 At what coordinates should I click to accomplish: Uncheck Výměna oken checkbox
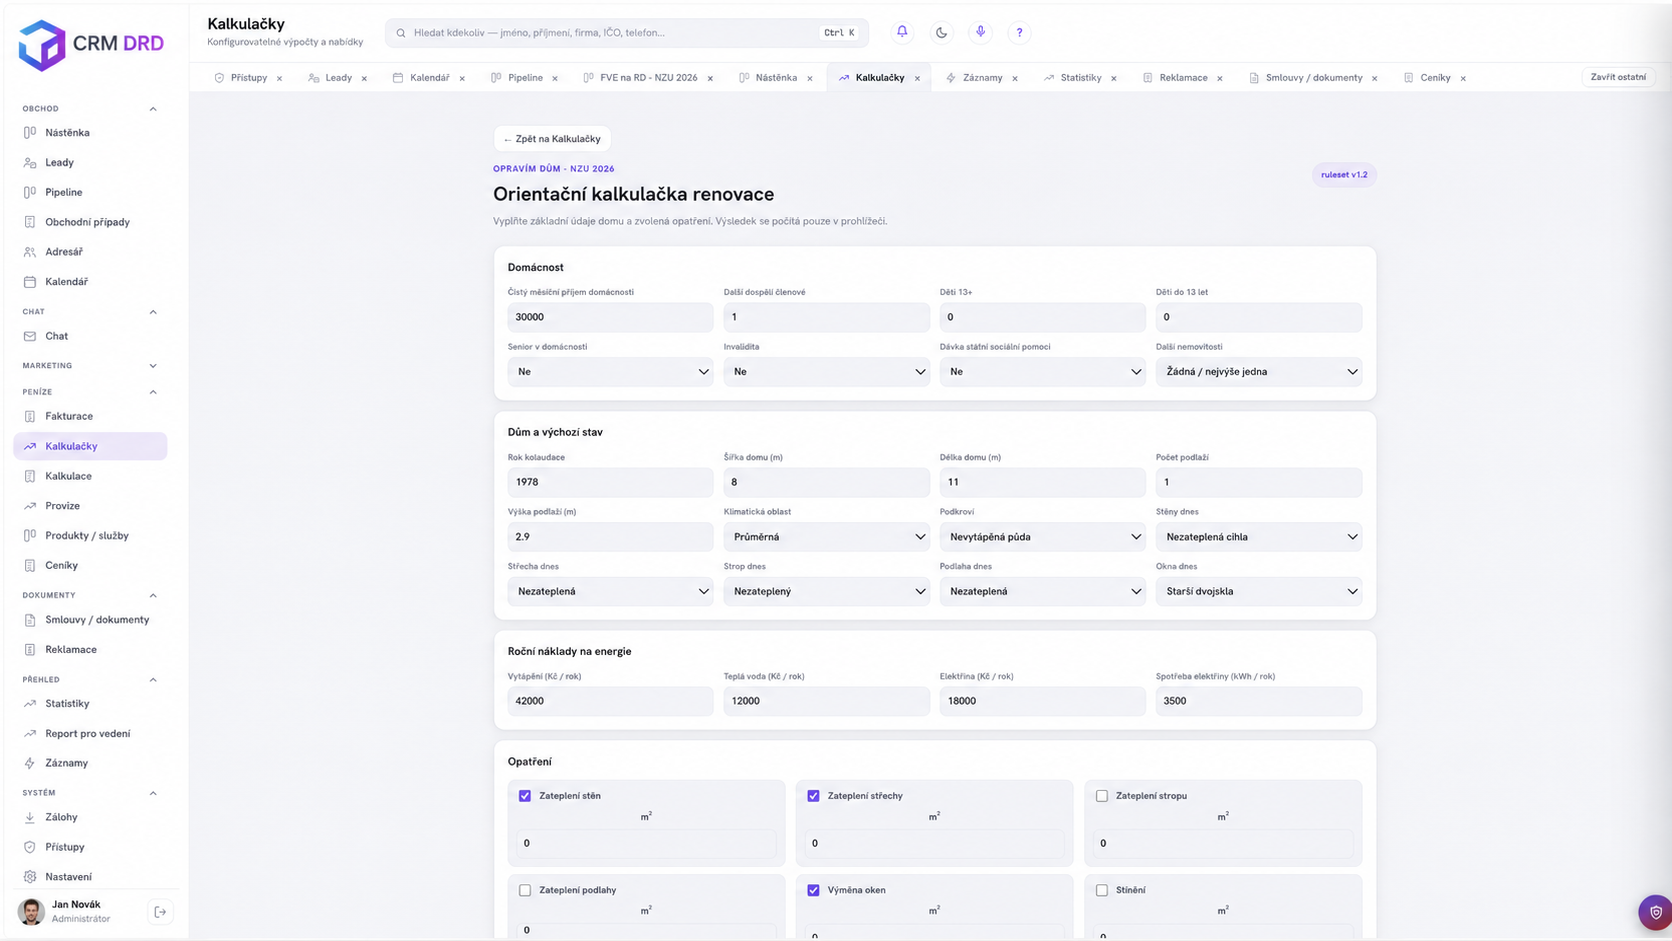(x=813, y=890)
